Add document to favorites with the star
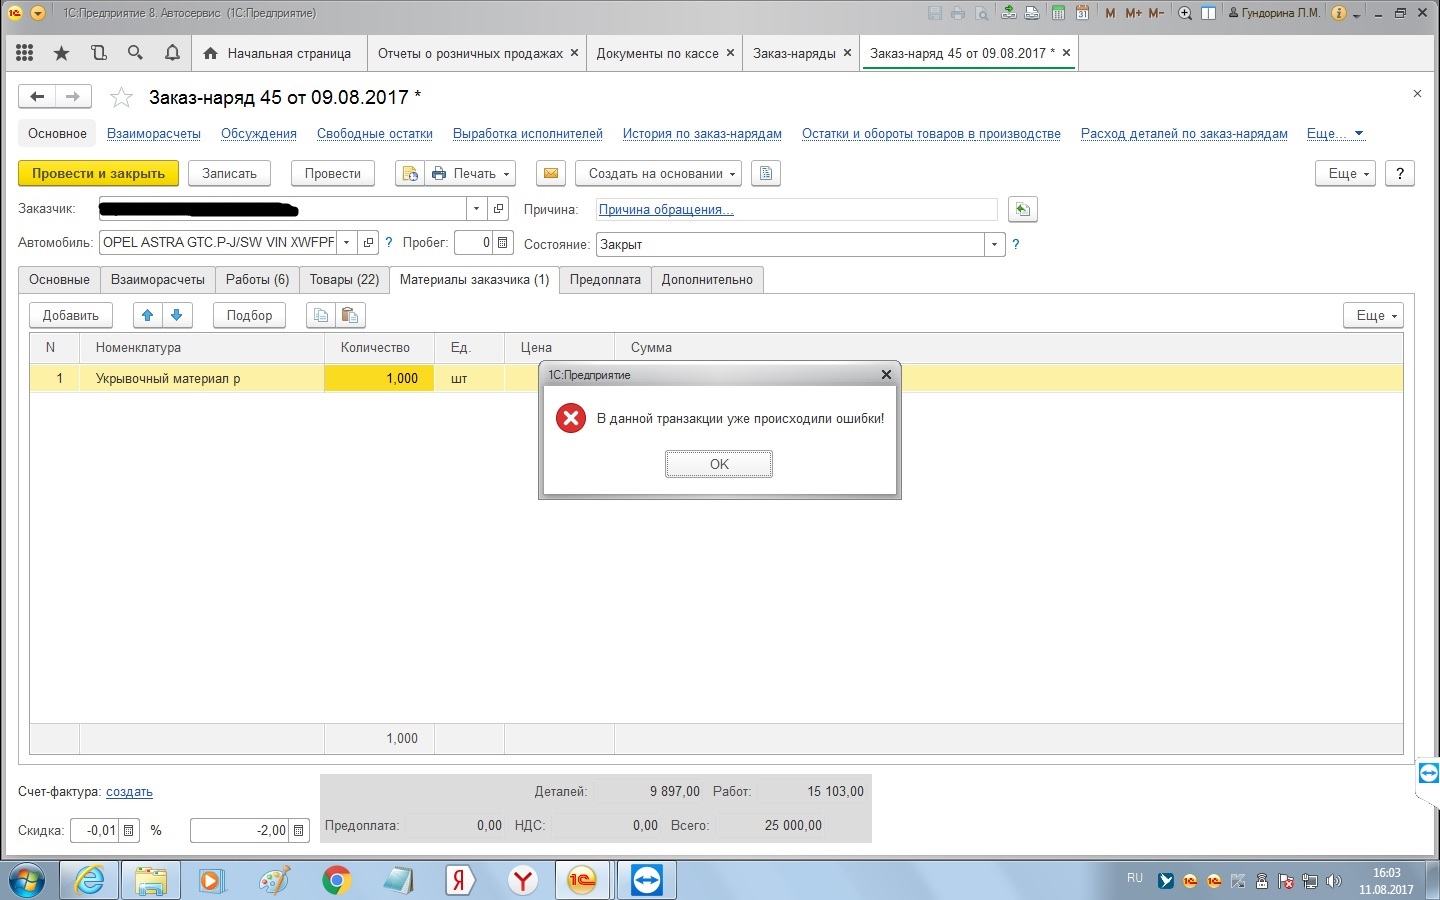 point(121,97)
